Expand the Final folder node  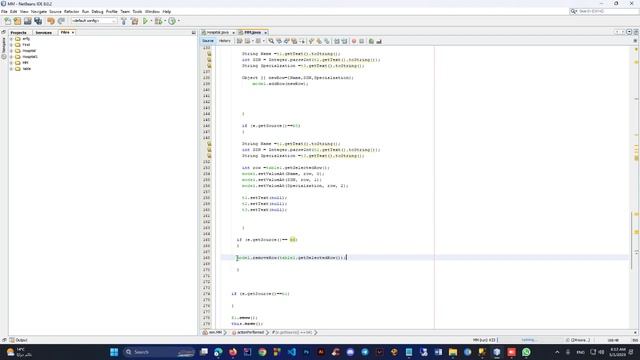coord(11,45)
